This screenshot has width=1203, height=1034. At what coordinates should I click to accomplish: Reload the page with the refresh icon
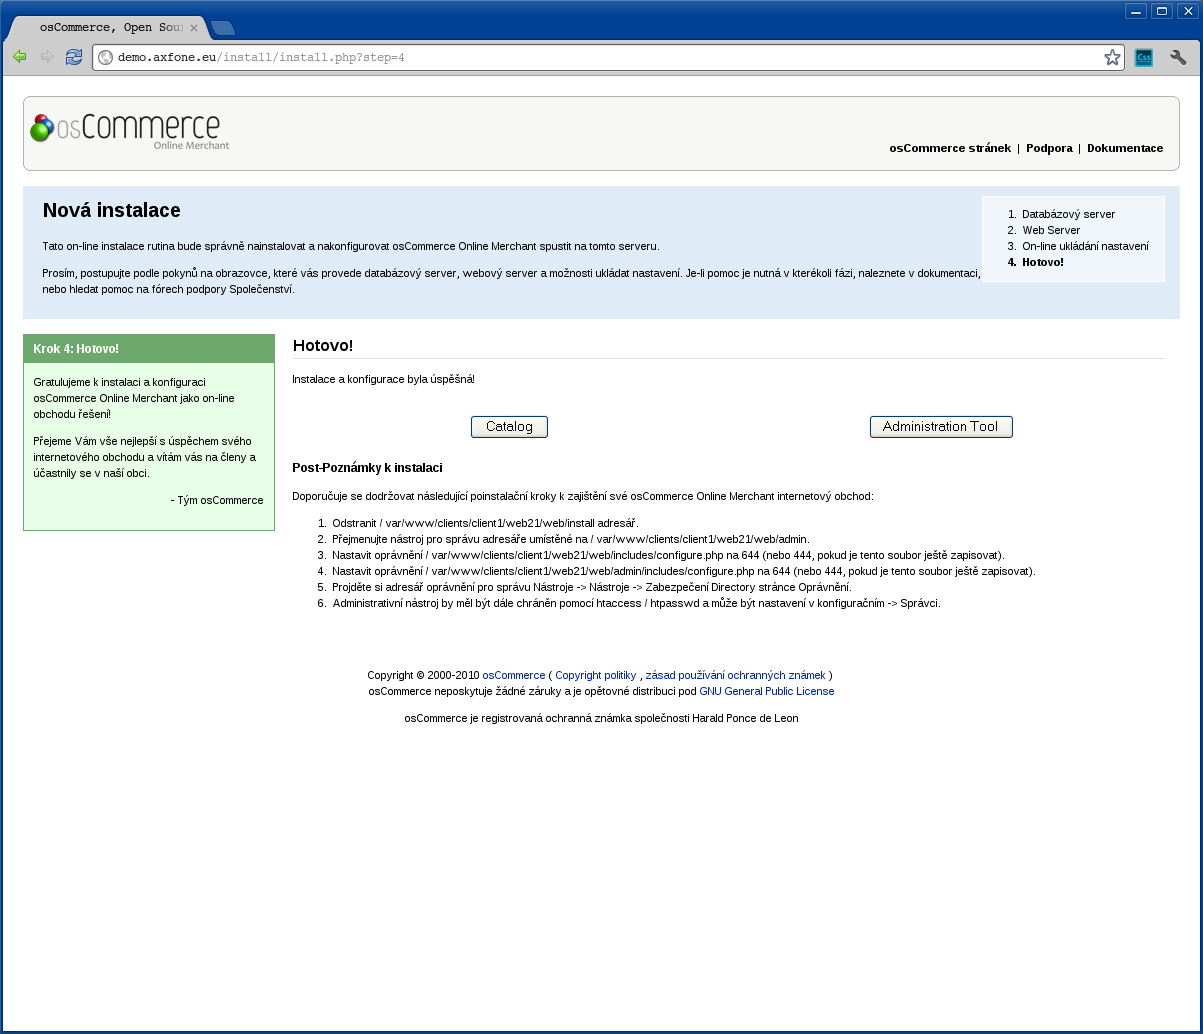coord(74,57)
